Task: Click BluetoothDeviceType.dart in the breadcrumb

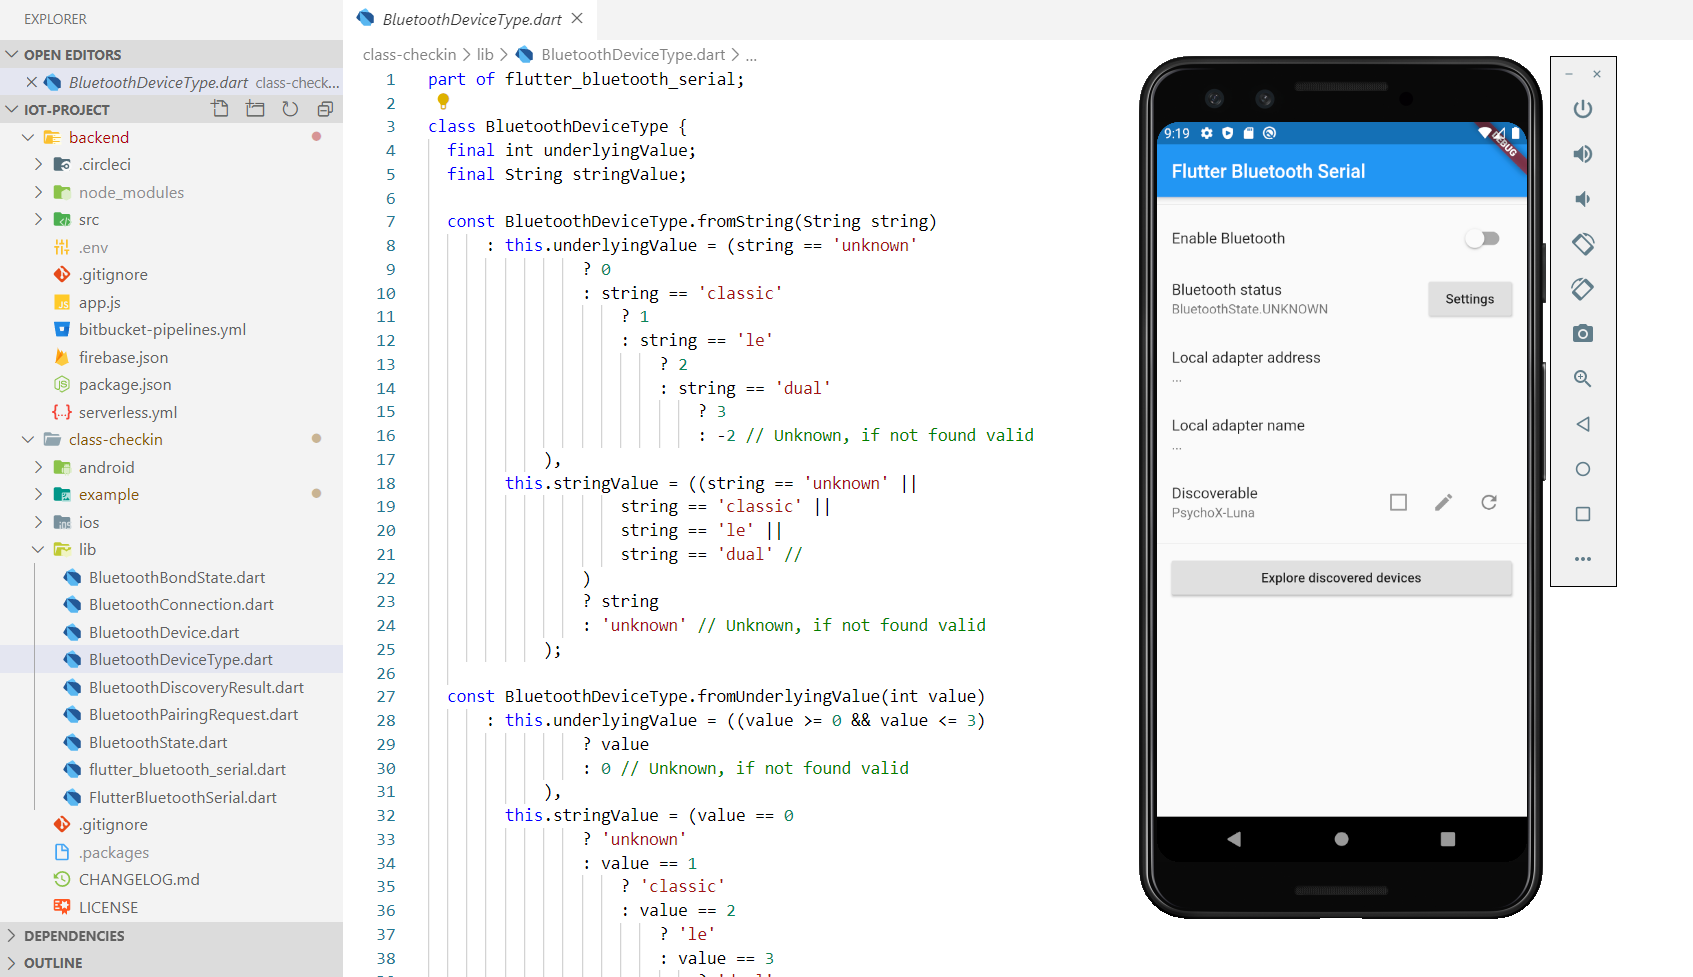Action: (633, 54)
